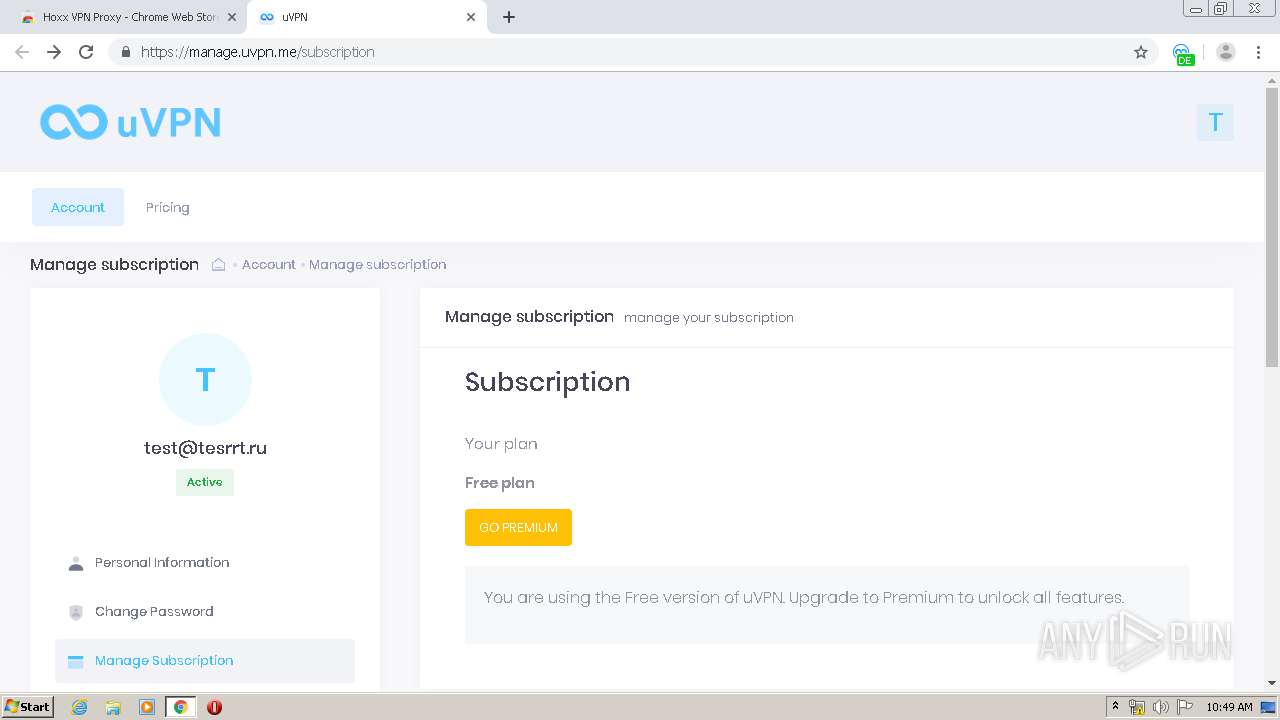Open the Pricing tab
The image size is (1280, 720).
click(x=167, y=207)
